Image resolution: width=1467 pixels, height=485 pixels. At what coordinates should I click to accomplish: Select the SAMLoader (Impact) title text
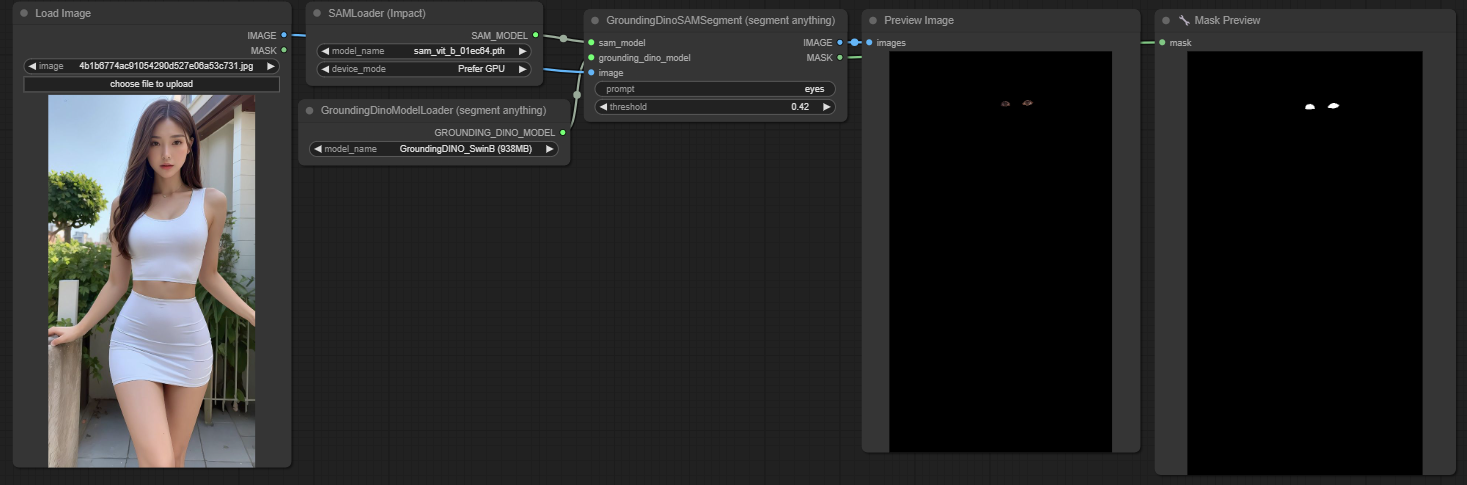click(x=377, y=14)
